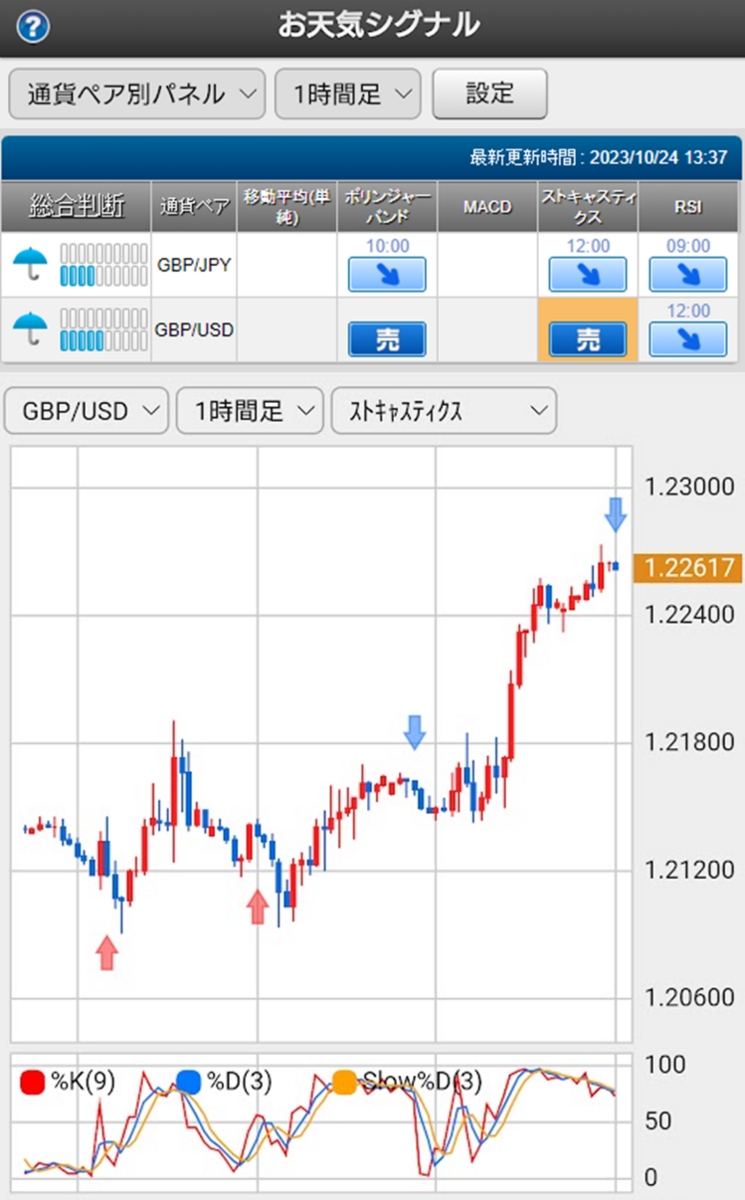Viewport: 745px width, 1200px height.
Task: Click the leftmost red buy arrow marker
Action: click(106, 952)
